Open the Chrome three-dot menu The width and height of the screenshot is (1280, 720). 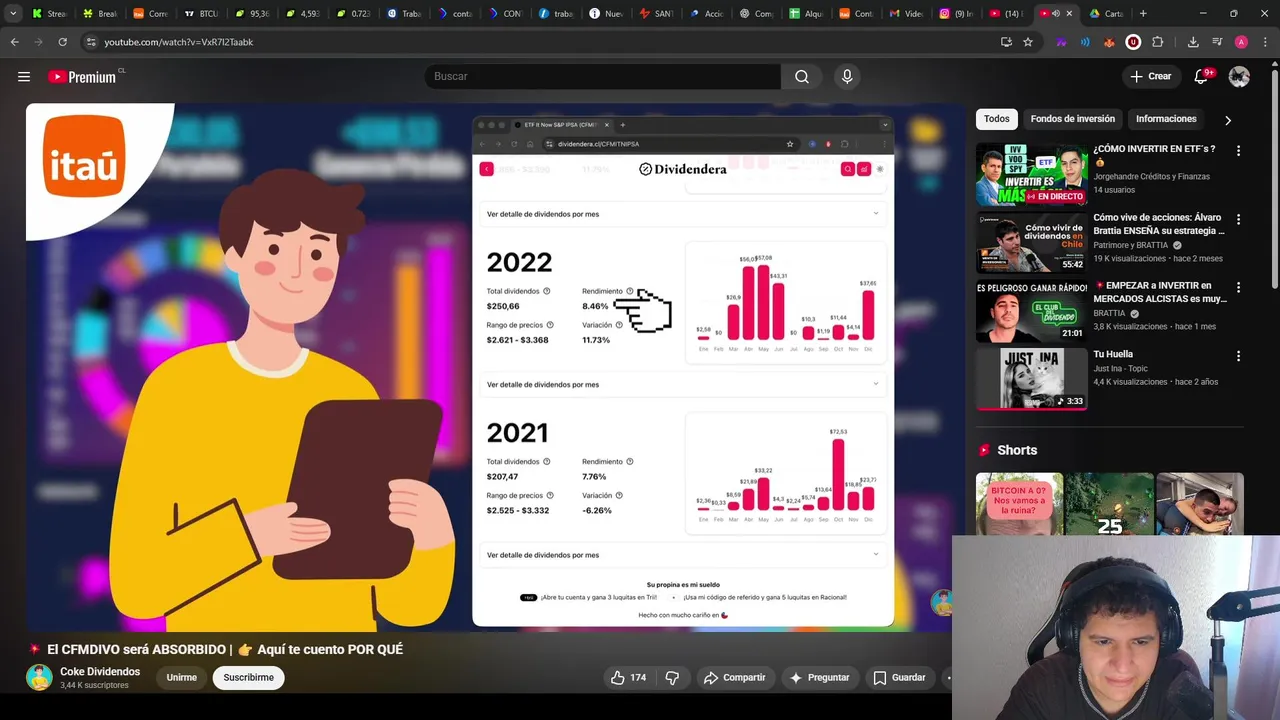pos(1267,42)
